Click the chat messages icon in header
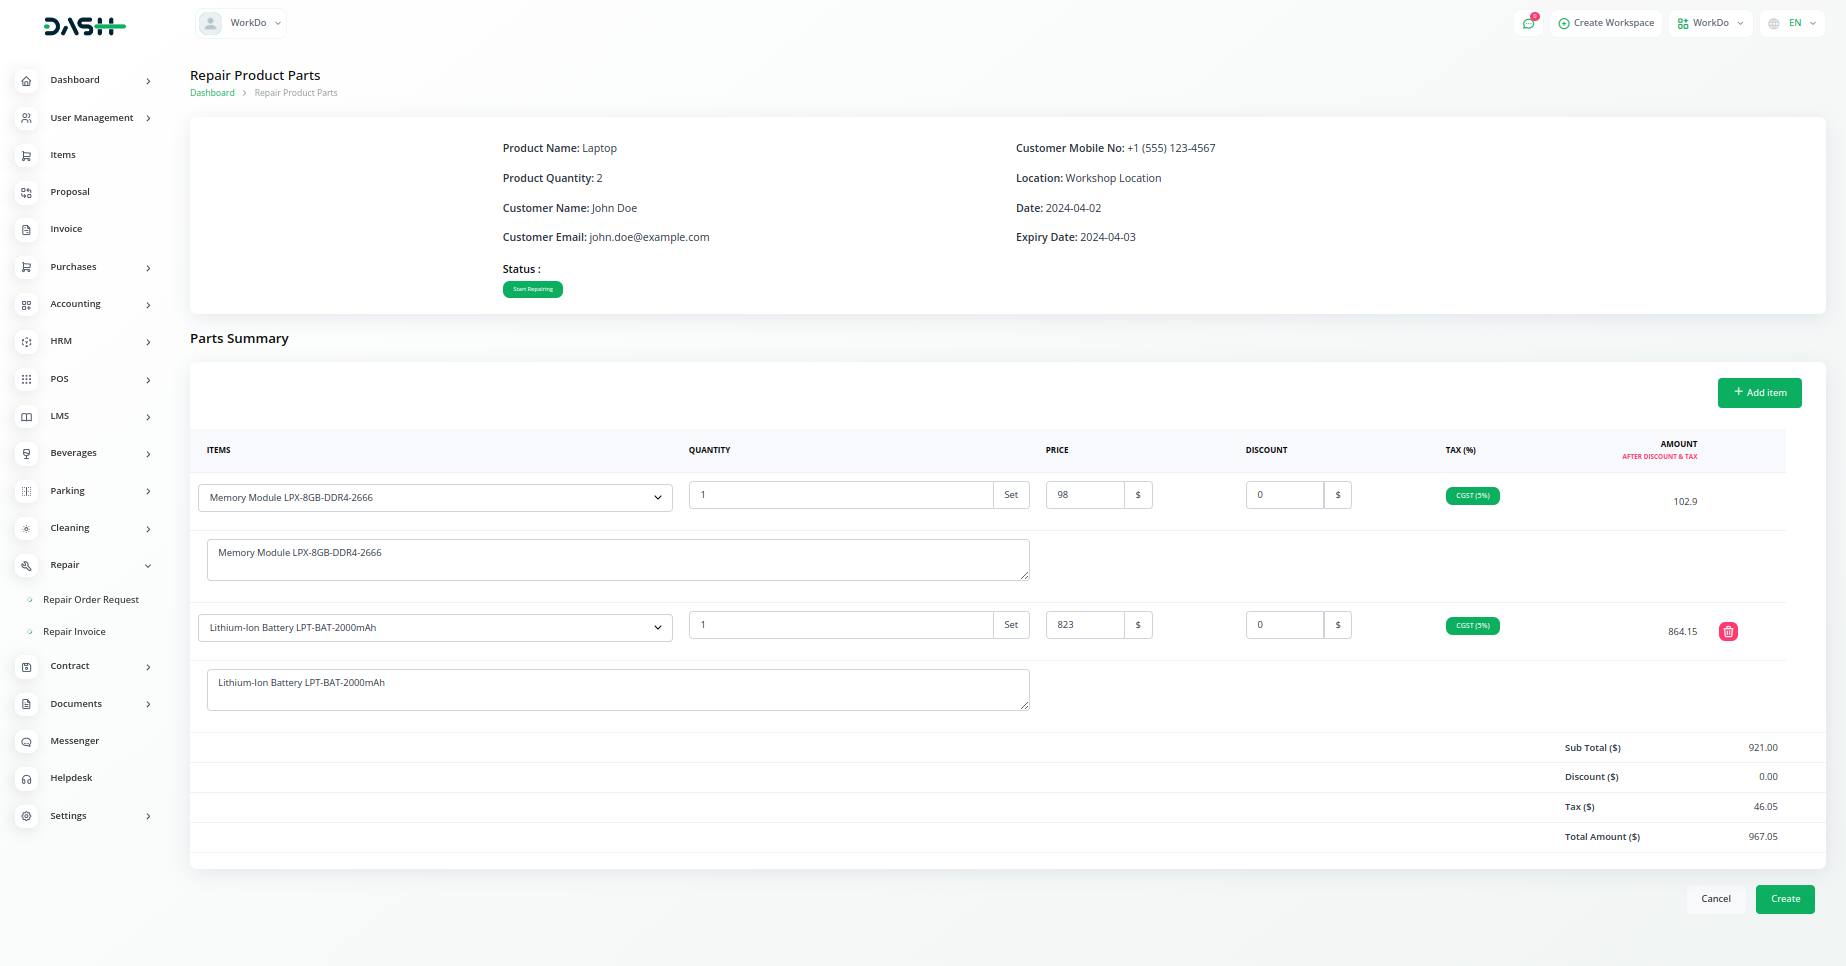The image size is (1846, 966). pyautogui.click(x=1528, y=23)
